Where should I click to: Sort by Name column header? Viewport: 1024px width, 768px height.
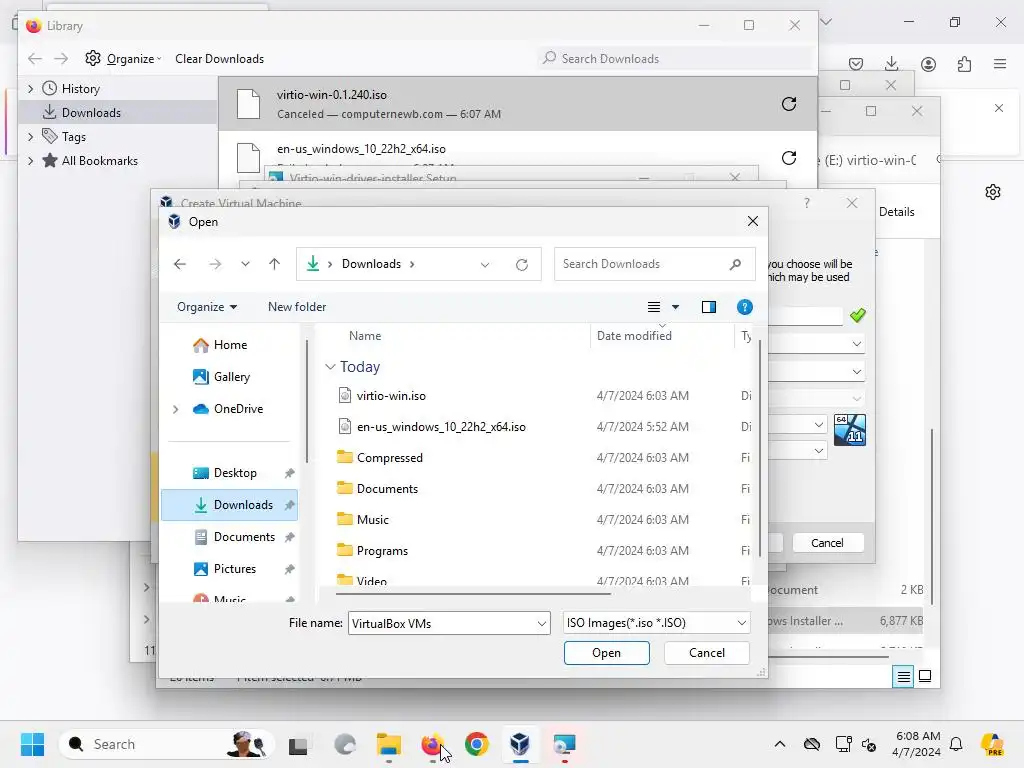click(364, 336)
